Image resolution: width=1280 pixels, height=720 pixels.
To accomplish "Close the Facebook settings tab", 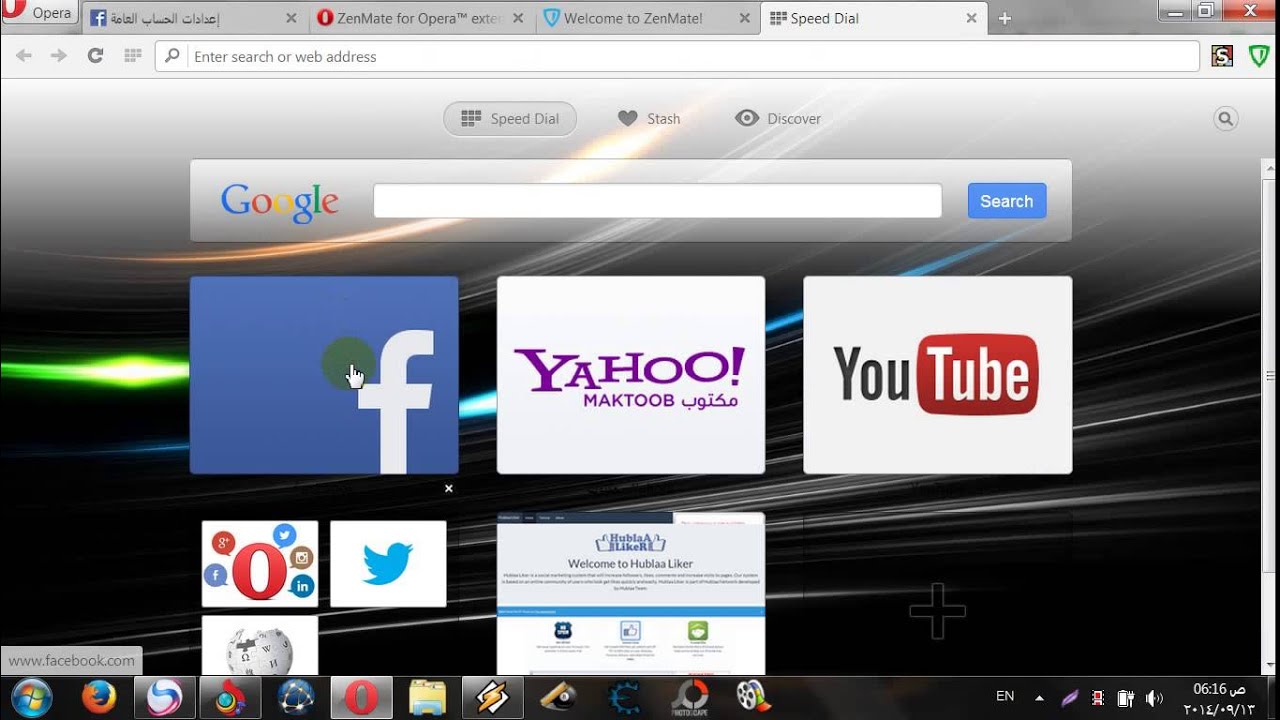I will (x=291, y=18).
